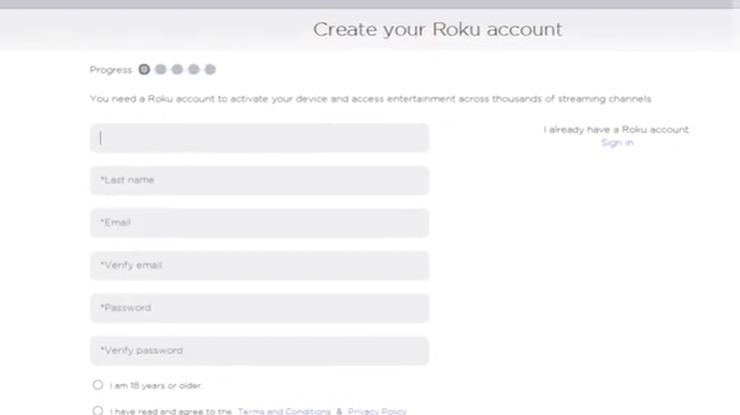Click the 'Create your Roku account' heading

coord(437,29)
